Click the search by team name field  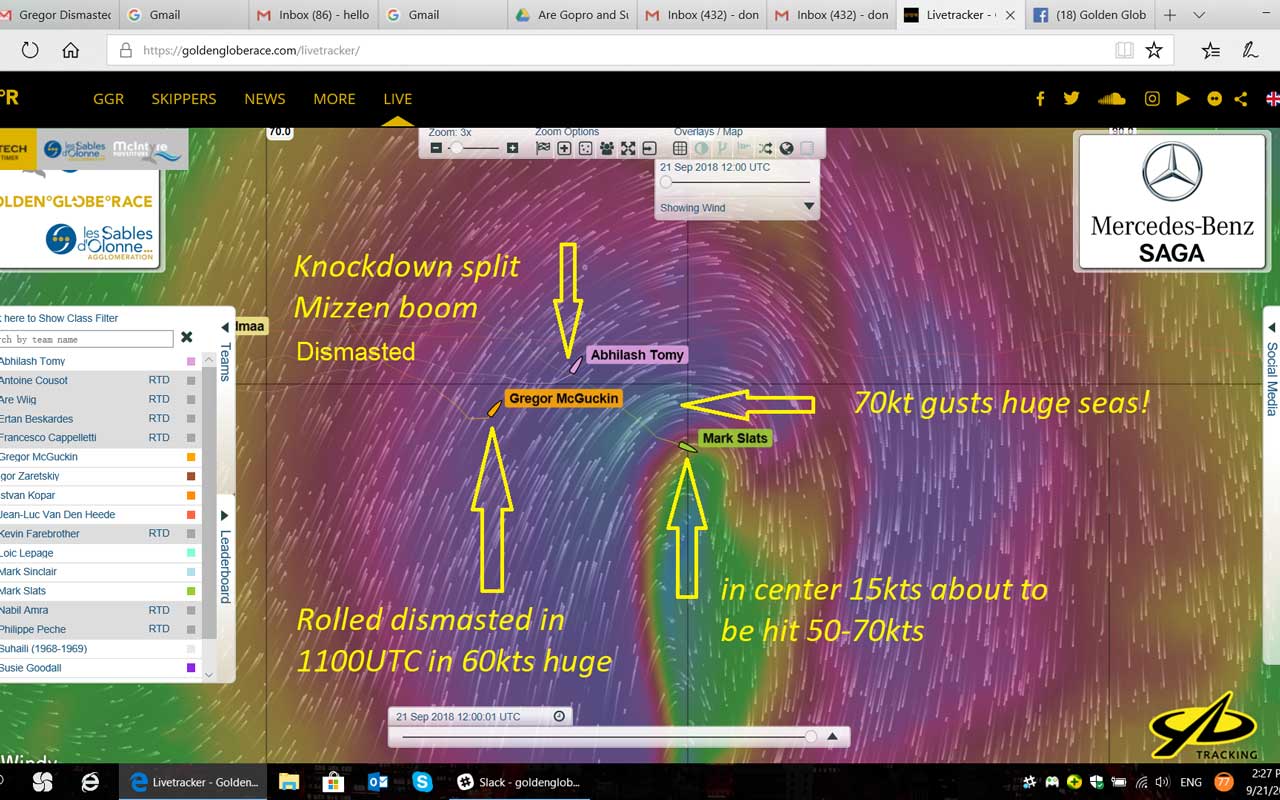(x=86, y=339)
